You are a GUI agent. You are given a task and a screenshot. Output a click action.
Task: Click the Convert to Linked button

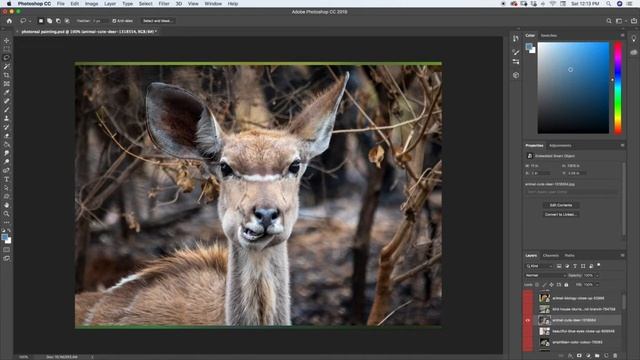click(561, 214)
